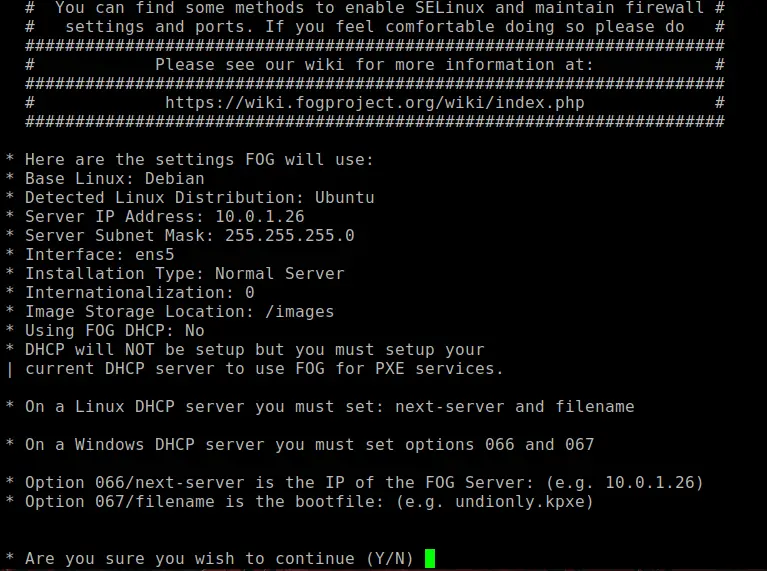Image resolution: width=767 pixels, height=571 pixels.
Task: Click the SELinux and firewall notice line
Action: point(375,8)
